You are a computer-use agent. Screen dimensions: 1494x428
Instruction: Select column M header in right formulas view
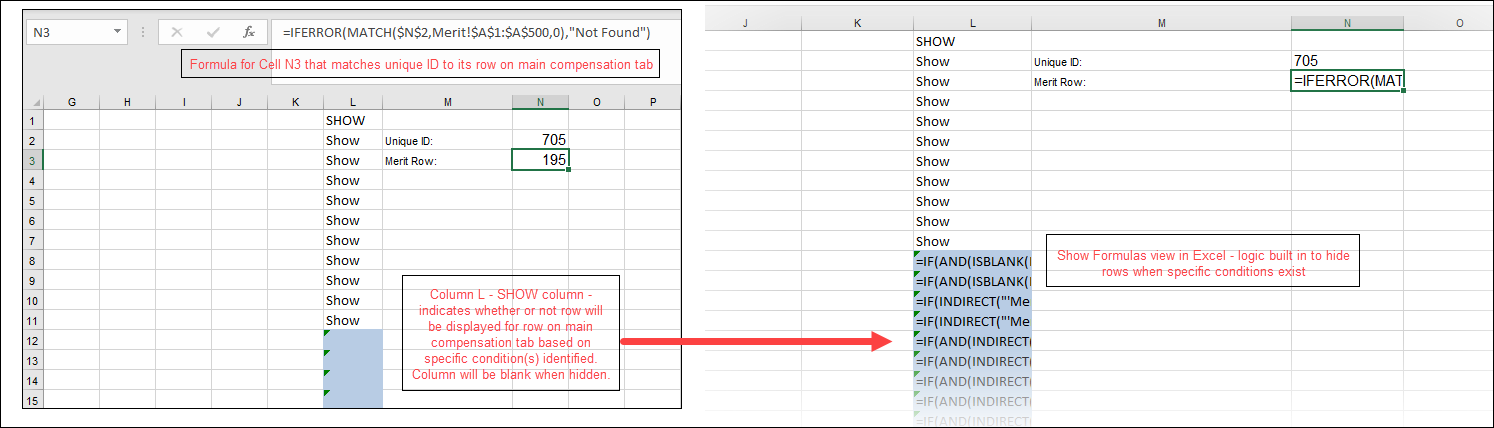click(1160, 22)
